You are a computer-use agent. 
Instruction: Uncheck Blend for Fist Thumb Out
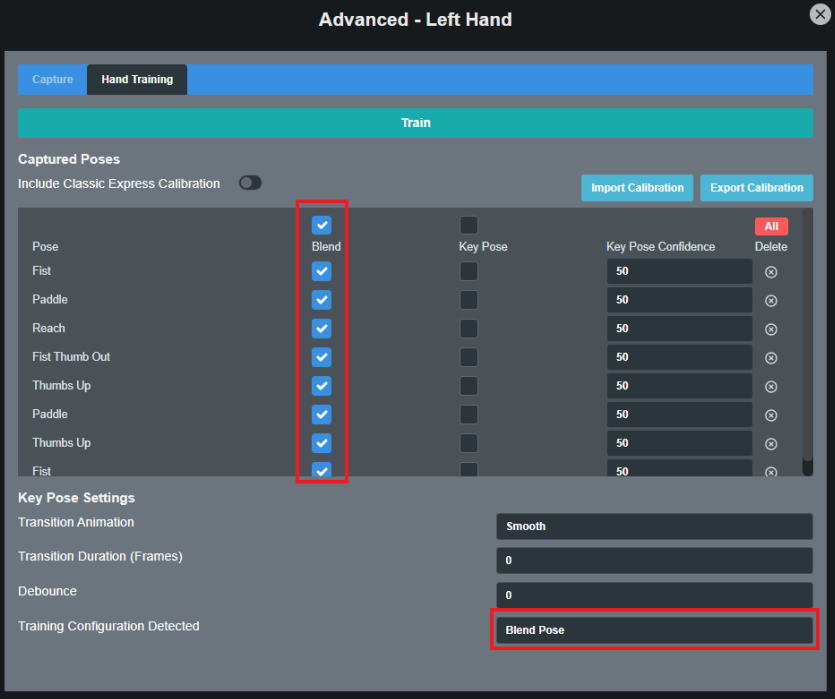tap(322, 357)
